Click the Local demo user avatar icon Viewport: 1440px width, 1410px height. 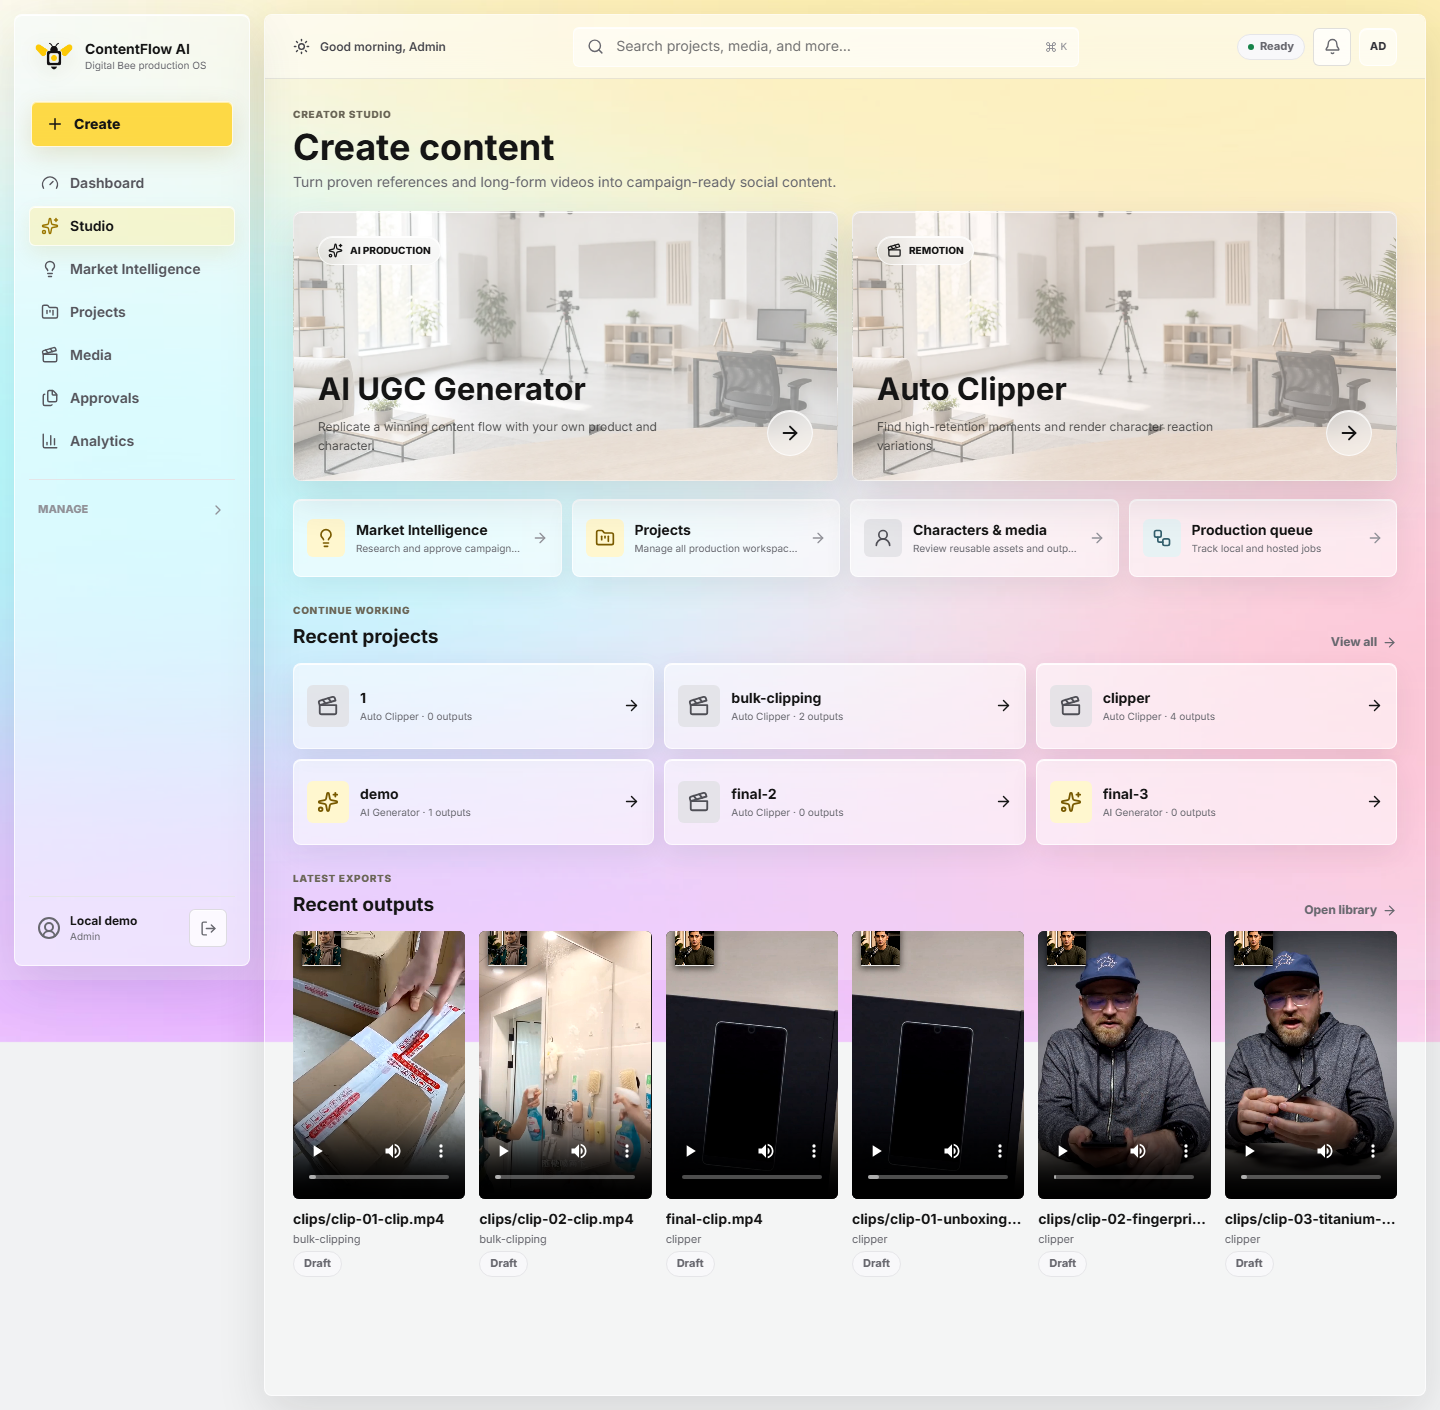(49, 928)
